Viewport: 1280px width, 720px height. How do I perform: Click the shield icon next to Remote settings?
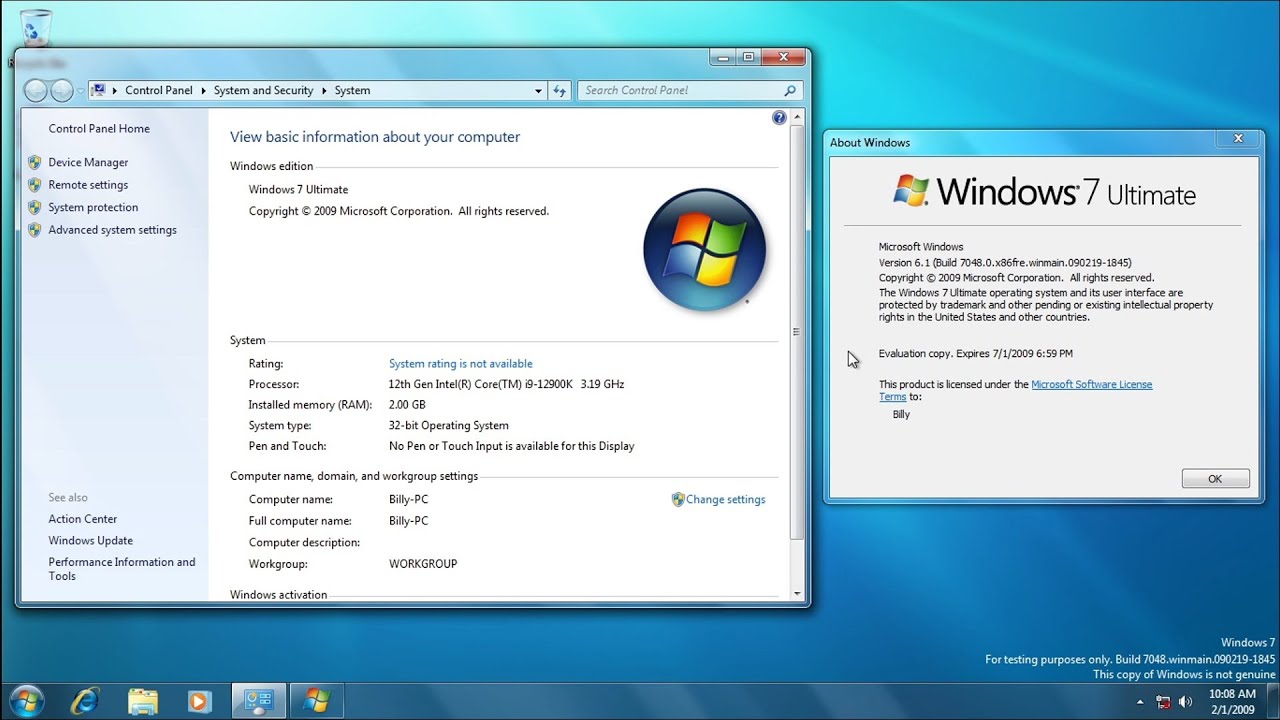click(x=34, y=185)
